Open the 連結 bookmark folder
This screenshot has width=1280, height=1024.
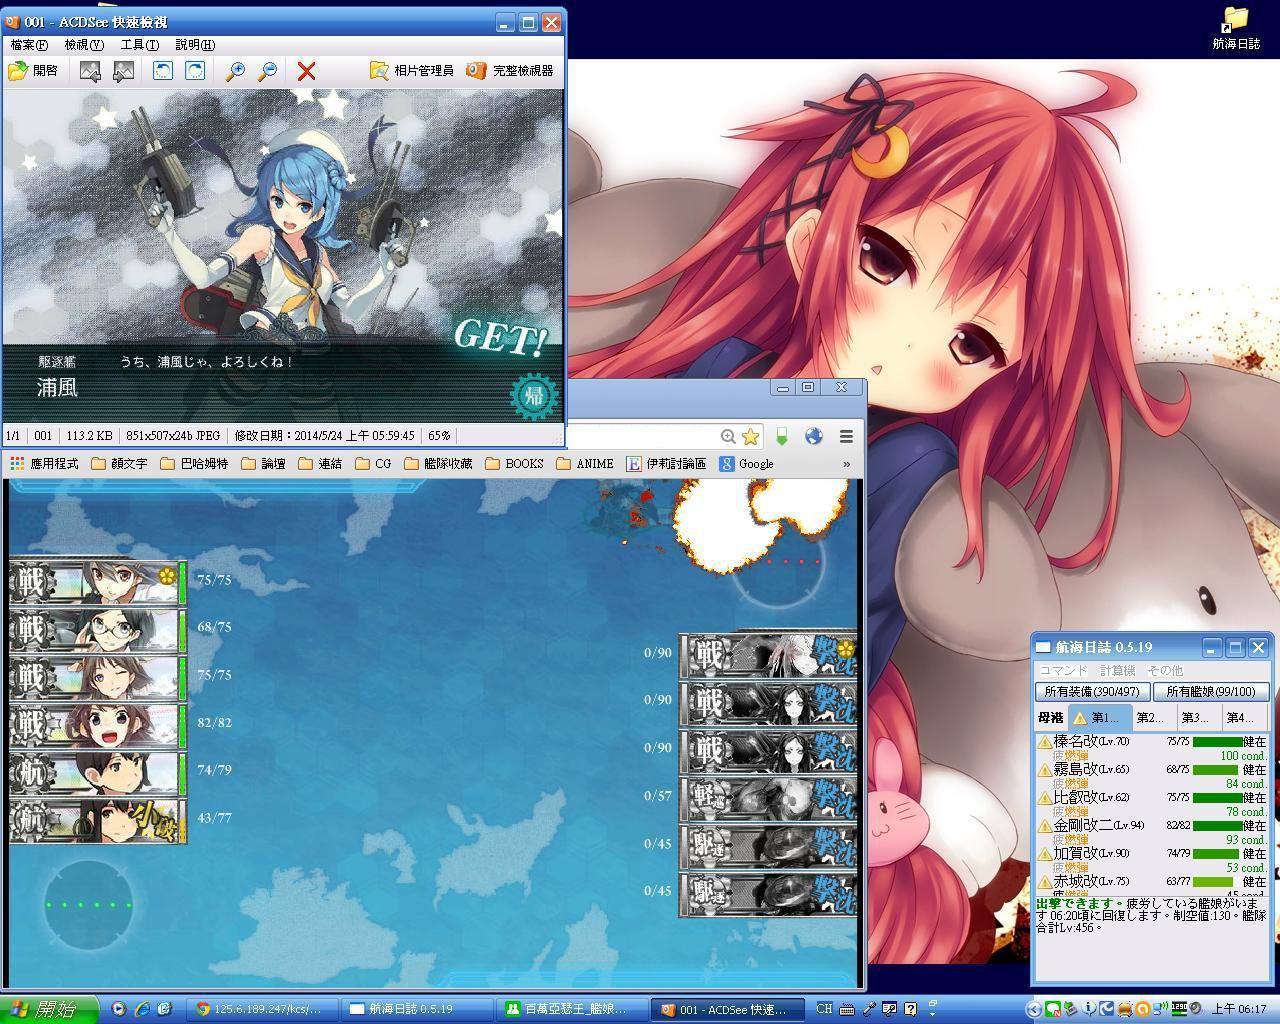click(320, 464)
